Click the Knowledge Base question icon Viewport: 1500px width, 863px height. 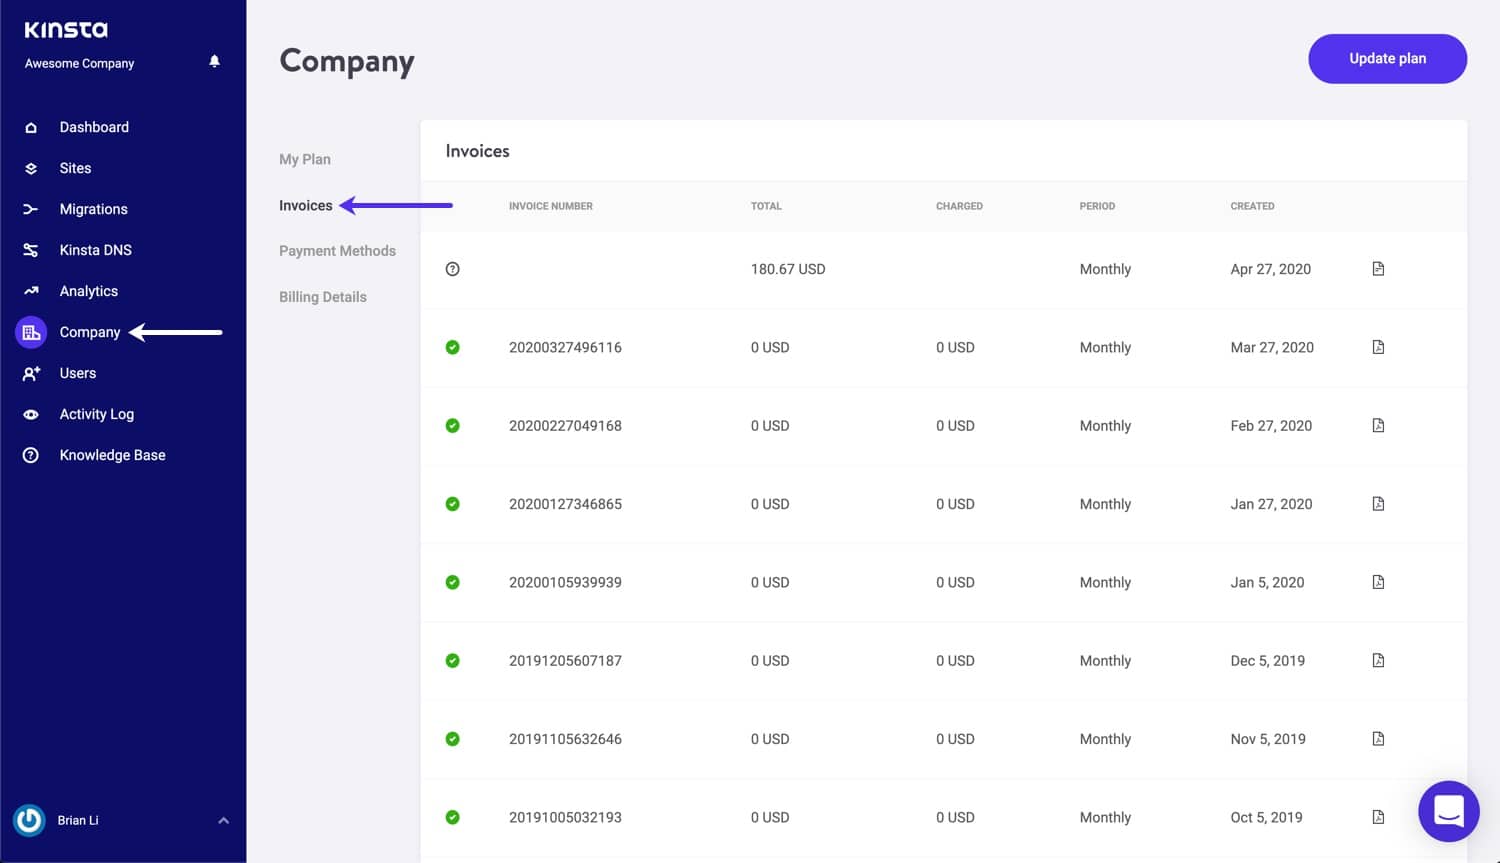click(31, 456)
